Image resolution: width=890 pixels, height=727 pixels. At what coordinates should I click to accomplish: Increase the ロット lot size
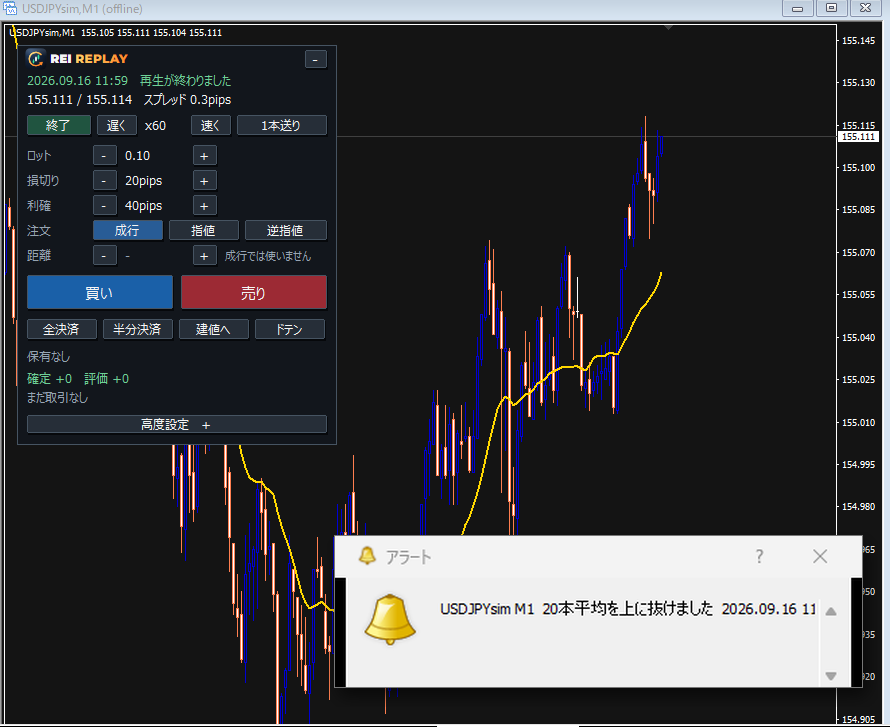click(204, 156)
